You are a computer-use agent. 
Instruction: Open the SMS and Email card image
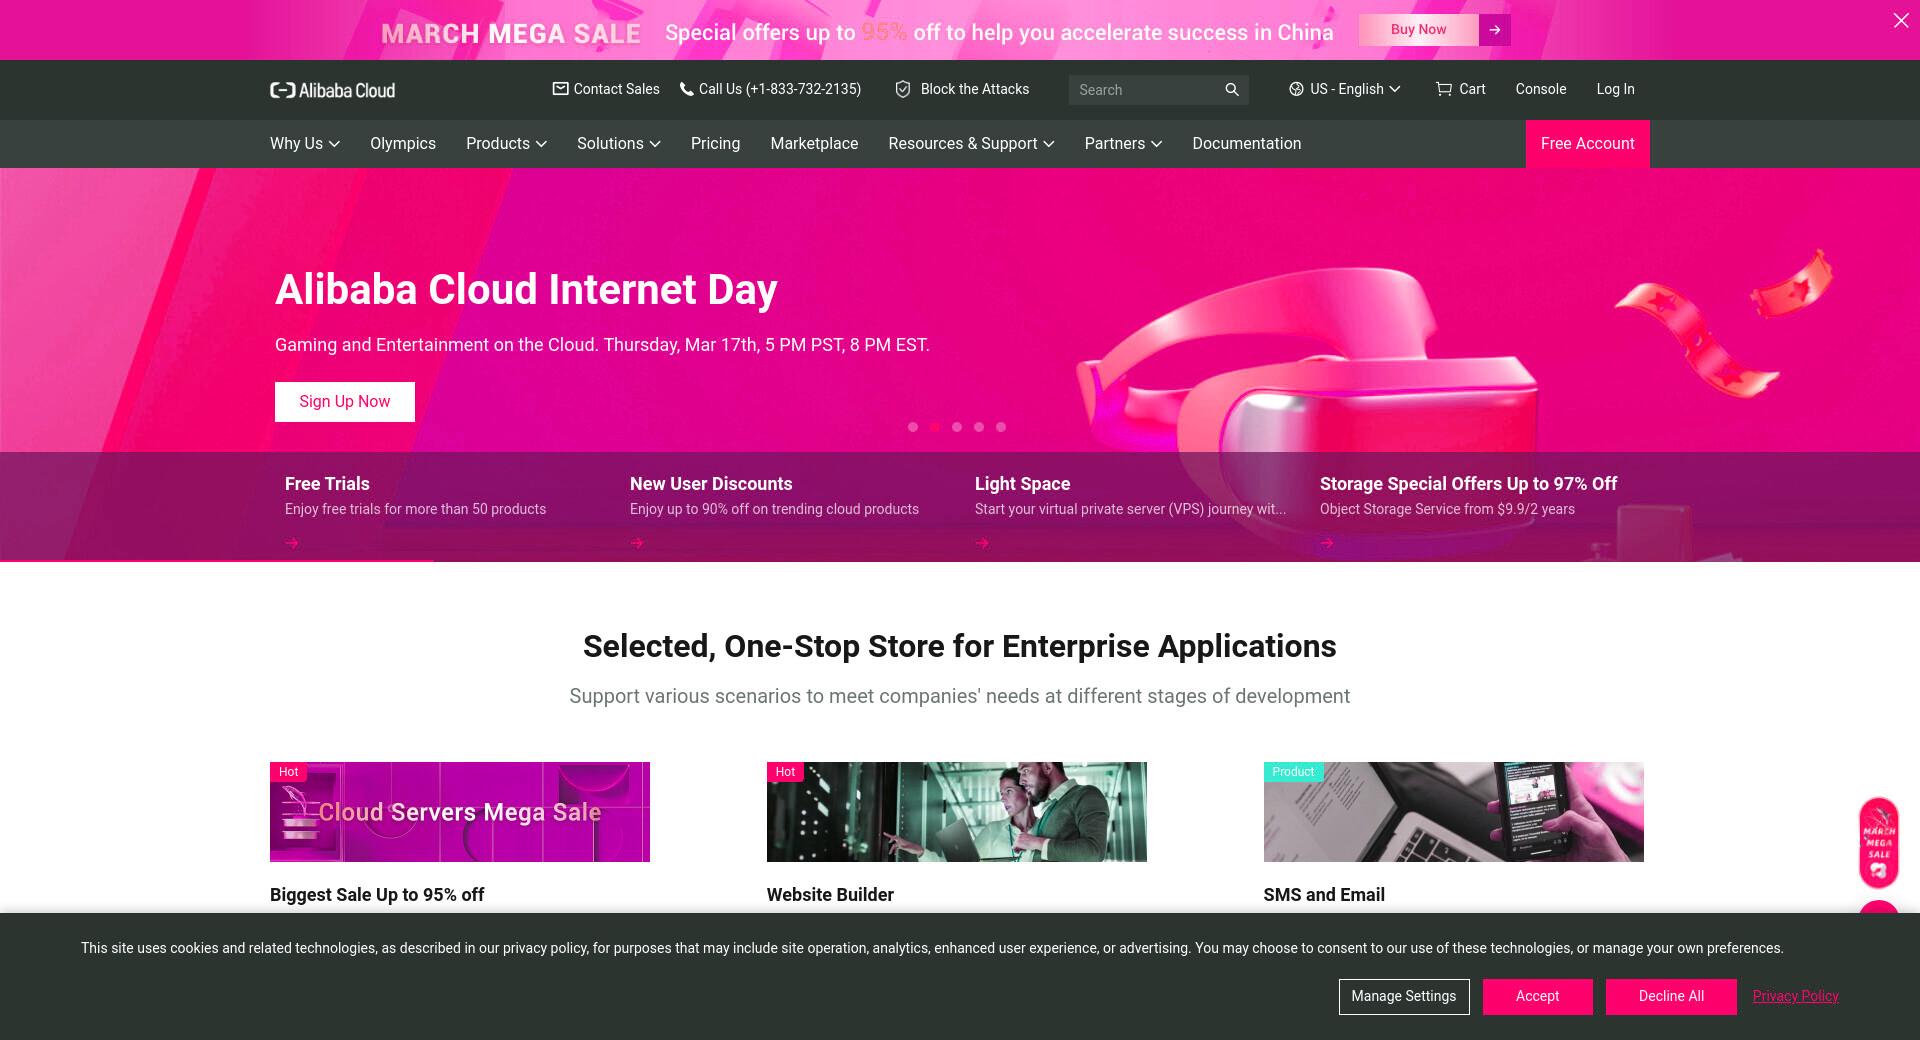tap(1454, 812)
